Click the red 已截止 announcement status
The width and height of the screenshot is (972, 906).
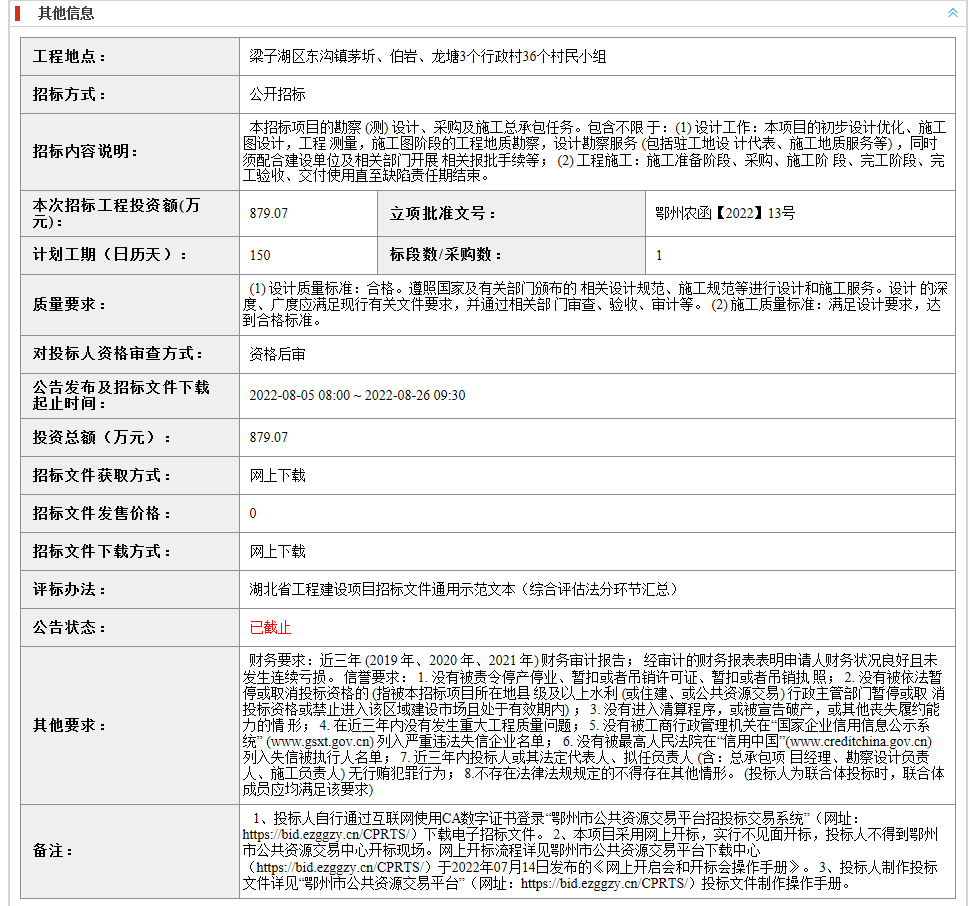[270, 628]
